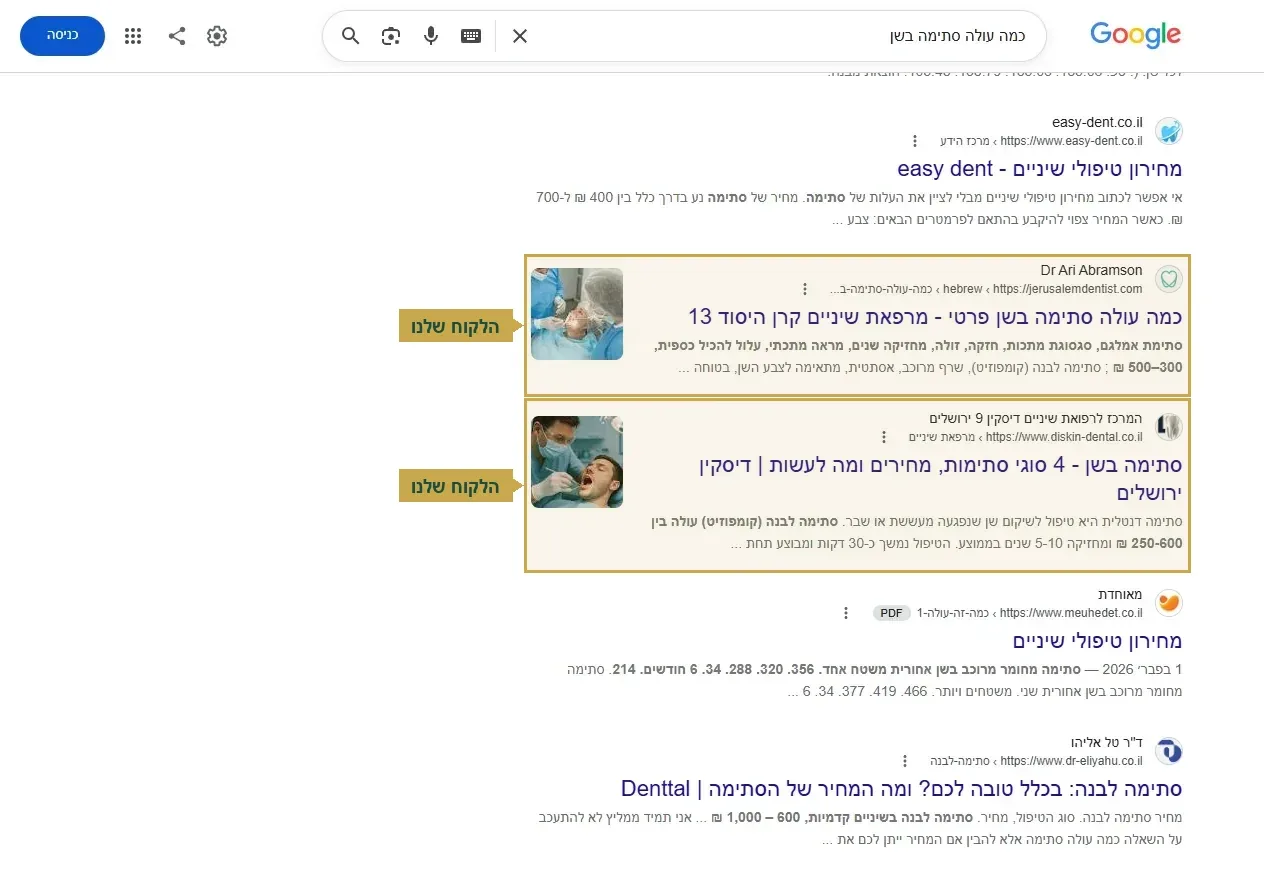Image resolution: width=1264 pixels, height=880 pixels.
Task: Click the diskin-dental favicon icon
Action: 1168,427
